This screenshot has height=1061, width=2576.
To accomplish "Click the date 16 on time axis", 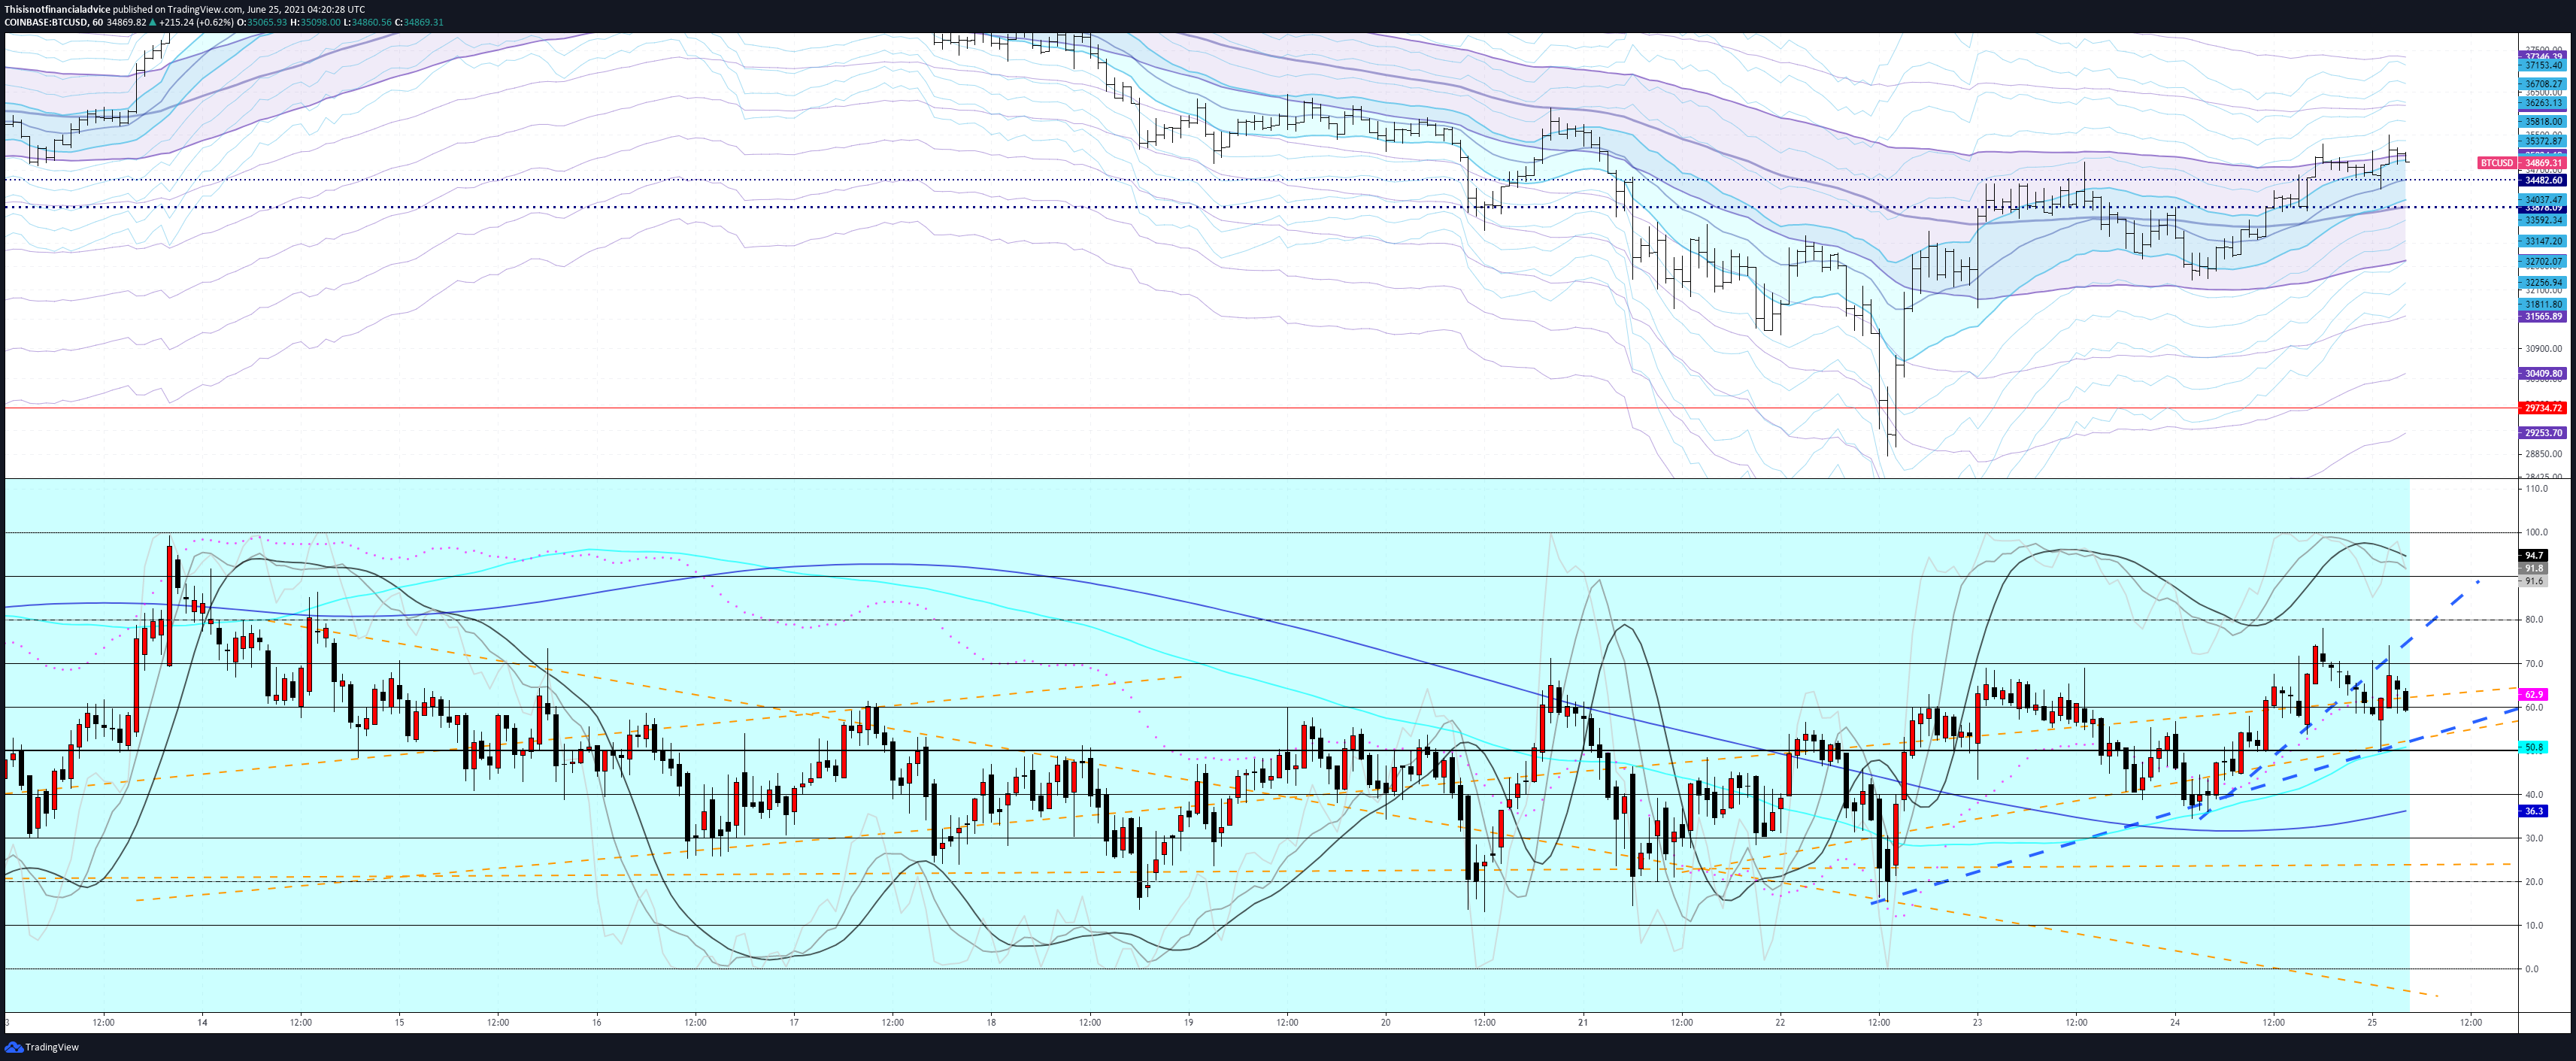I will pos(596,1023).
